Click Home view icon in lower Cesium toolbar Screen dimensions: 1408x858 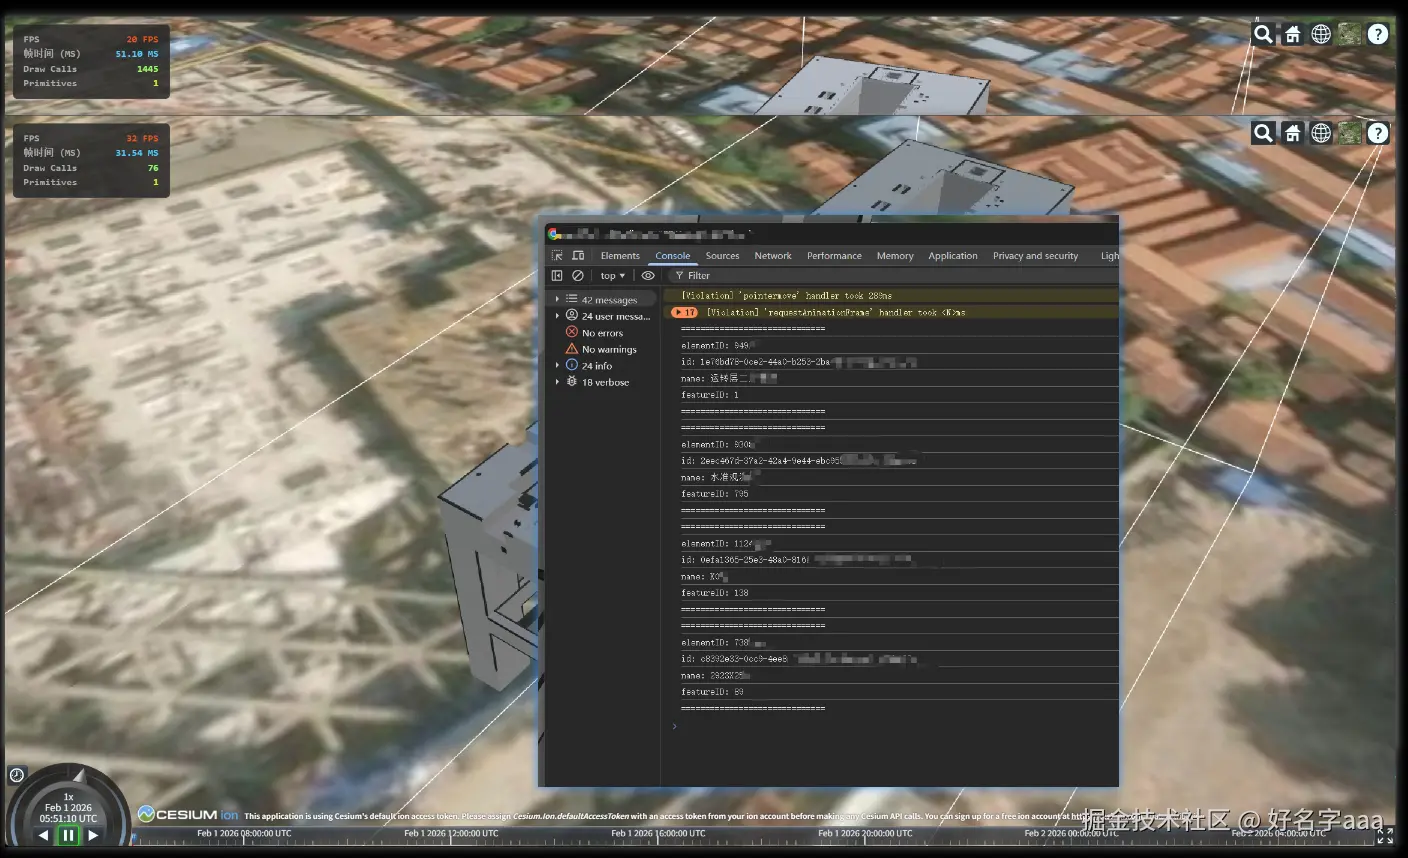pyautogui.click(x=1293, y=133)
